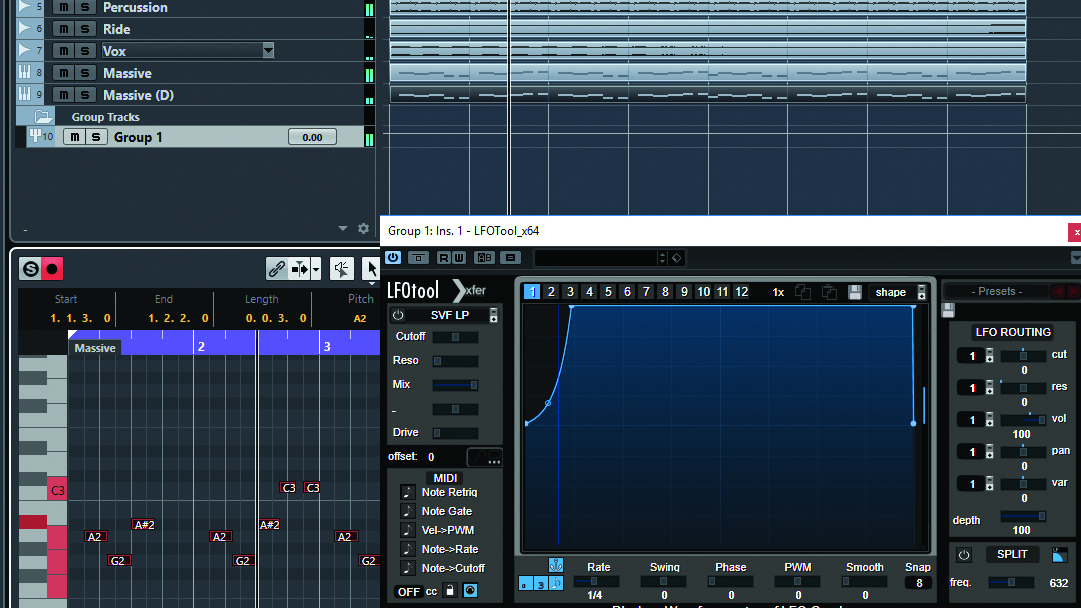Viewport: 1081px width, 608px height.
Task: Click the blue MIDI CC knob icon
Action: tap(470, 591)
